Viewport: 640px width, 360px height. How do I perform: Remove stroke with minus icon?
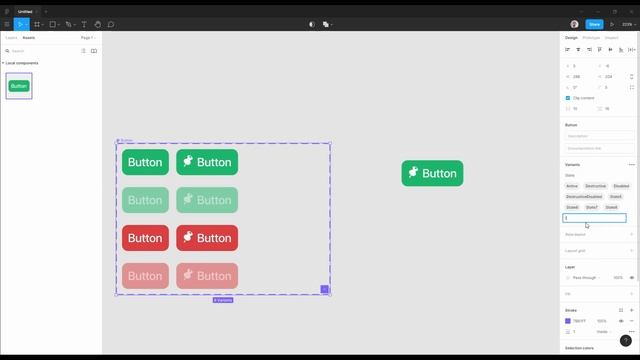[x=631, y=321]
